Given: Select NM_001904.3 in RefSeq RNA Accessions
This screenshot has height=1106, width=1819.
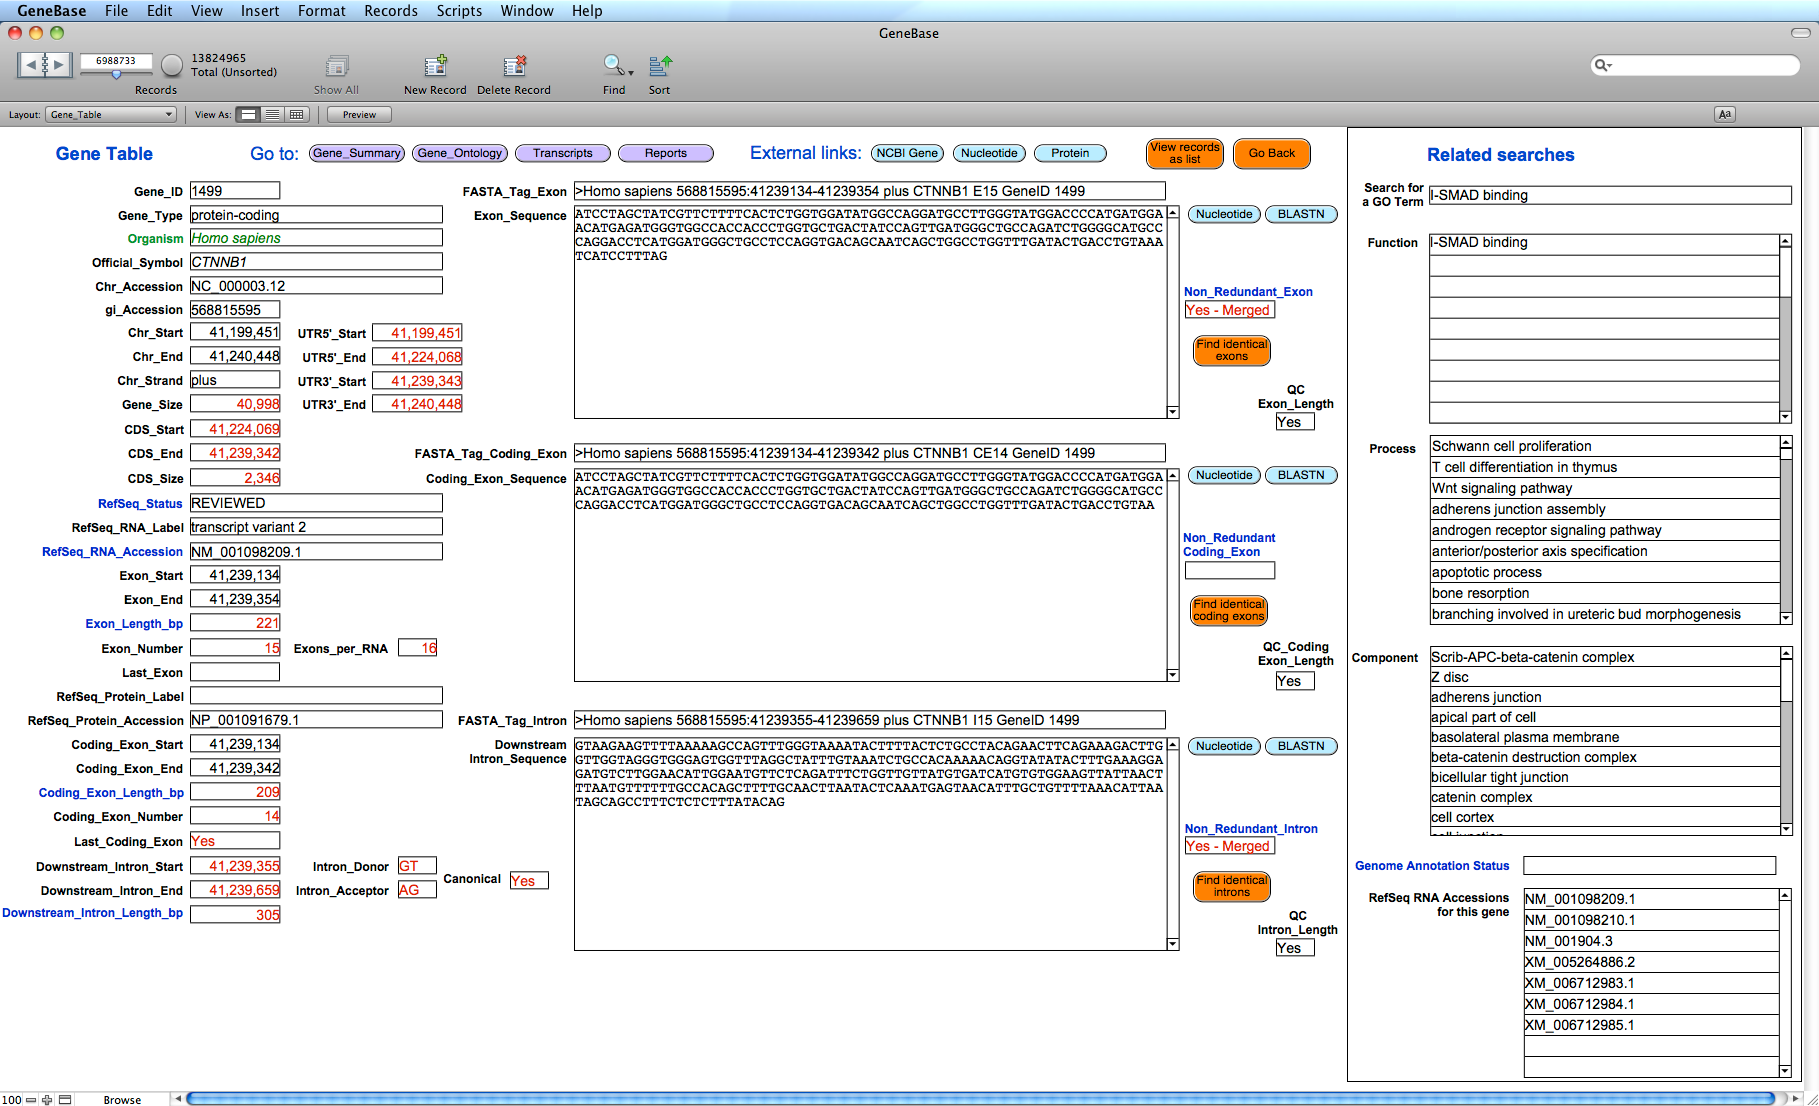Looking at the screenshot, I should (1651, 941).
